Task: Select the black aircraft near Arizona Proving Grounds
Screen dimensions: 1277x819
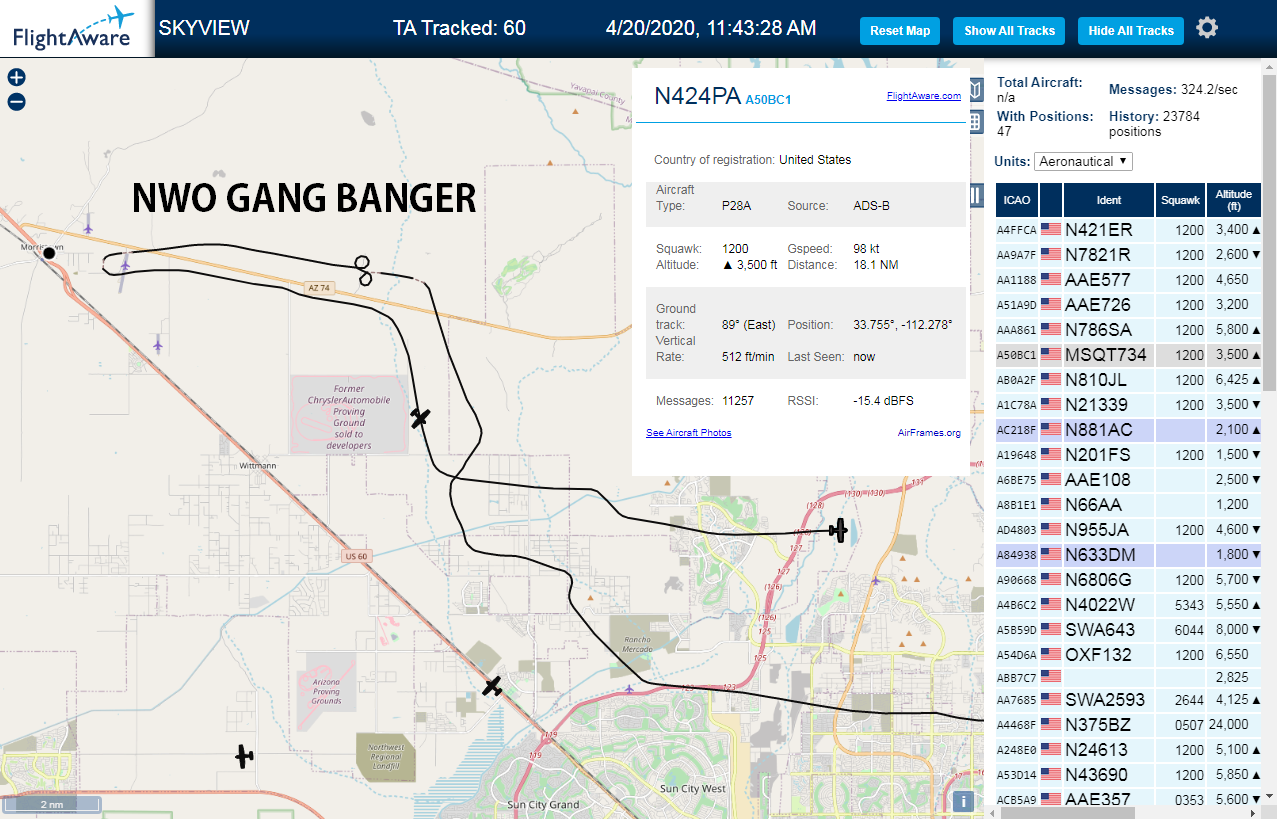Action: tap(245, 756)
